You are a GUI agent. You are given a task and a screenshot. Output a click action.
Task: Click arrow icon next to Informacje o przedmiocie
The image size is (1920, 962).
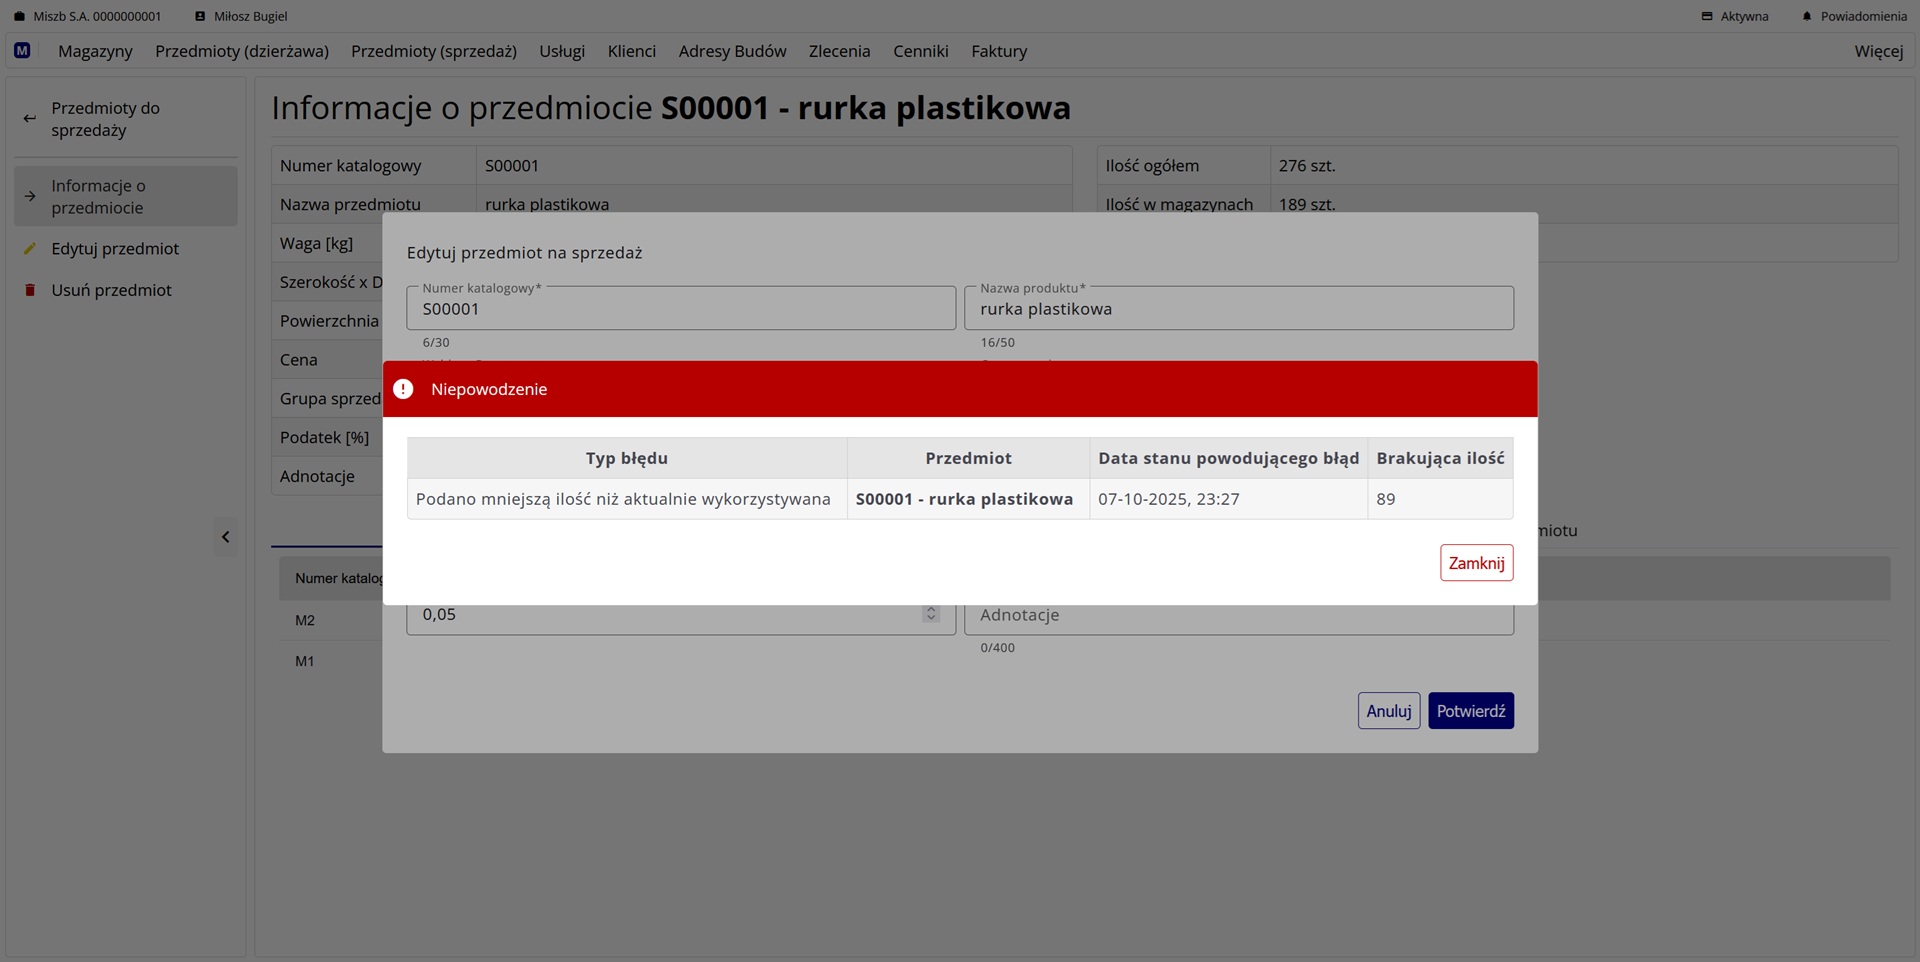(x=29, y=196)
